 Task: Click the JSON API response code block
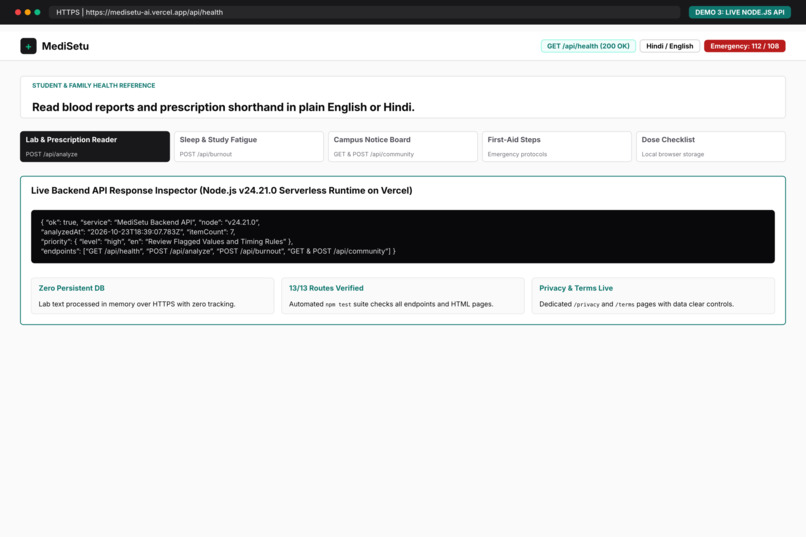[403, 236]
